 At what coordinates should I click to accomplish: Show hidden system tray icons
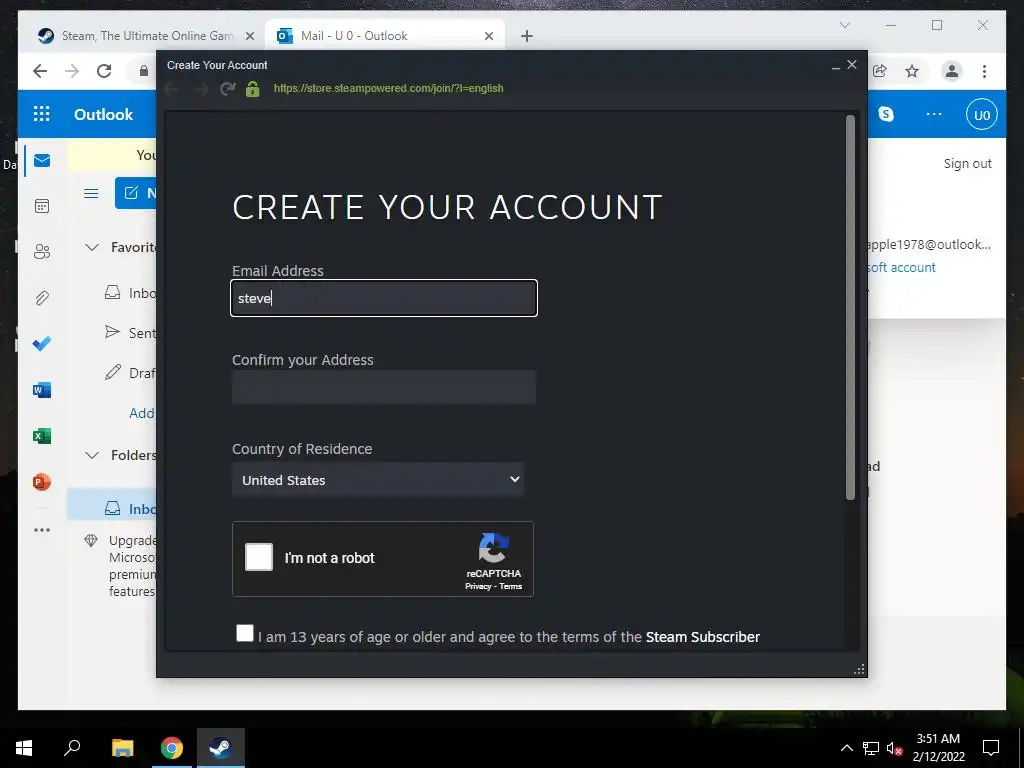tap(846, 748)
